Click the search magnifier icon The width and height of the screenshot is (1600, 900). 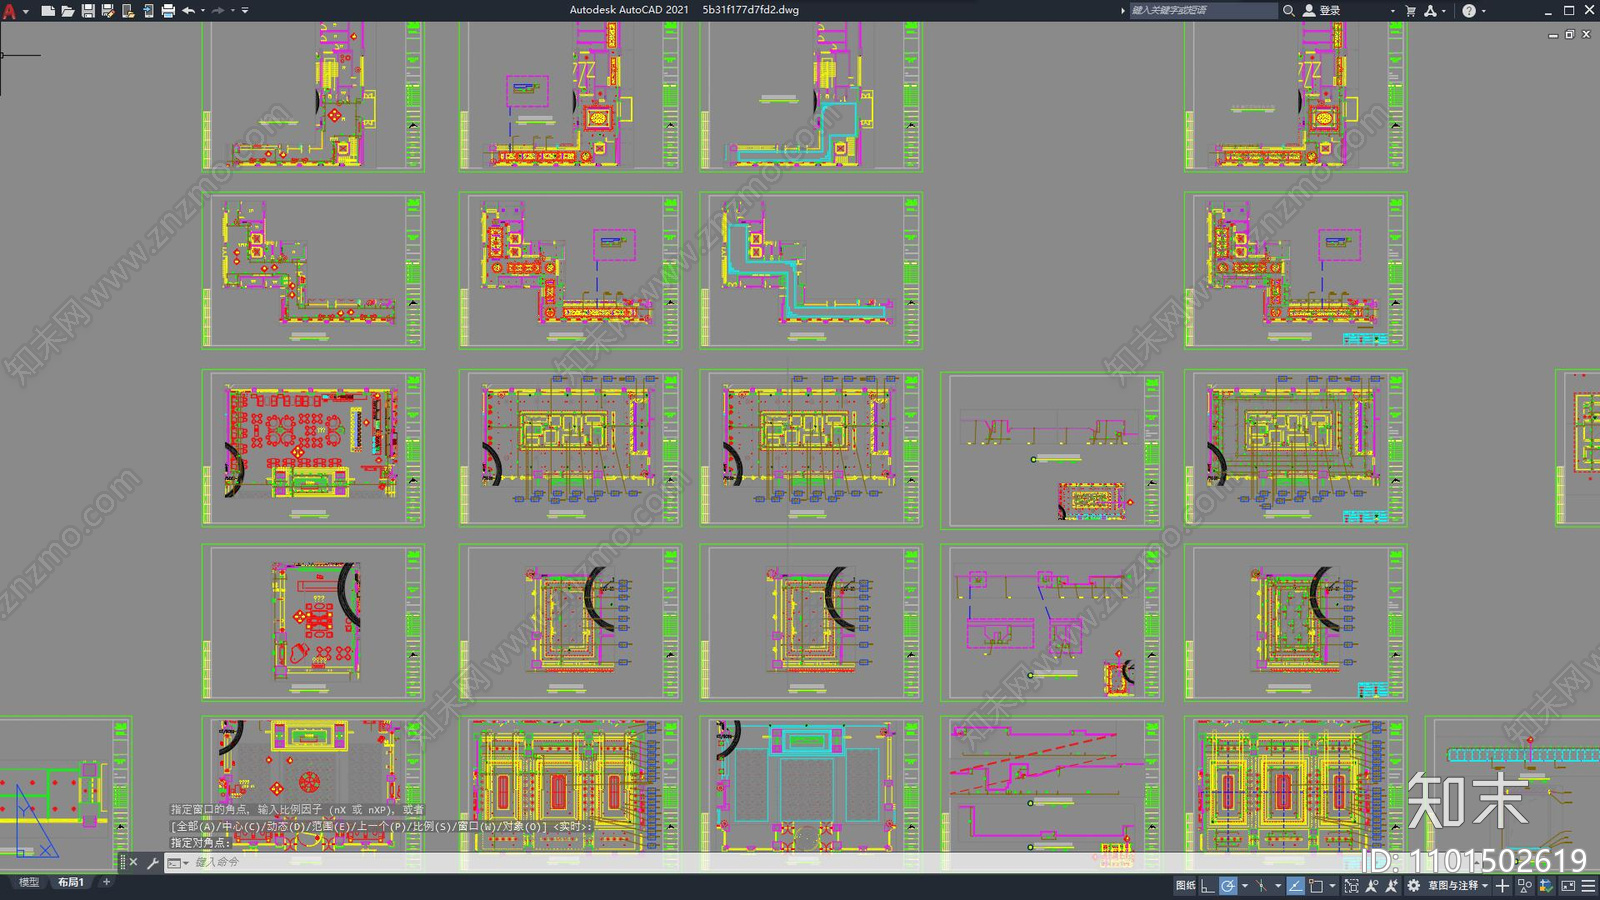(x=1289, y=11)
